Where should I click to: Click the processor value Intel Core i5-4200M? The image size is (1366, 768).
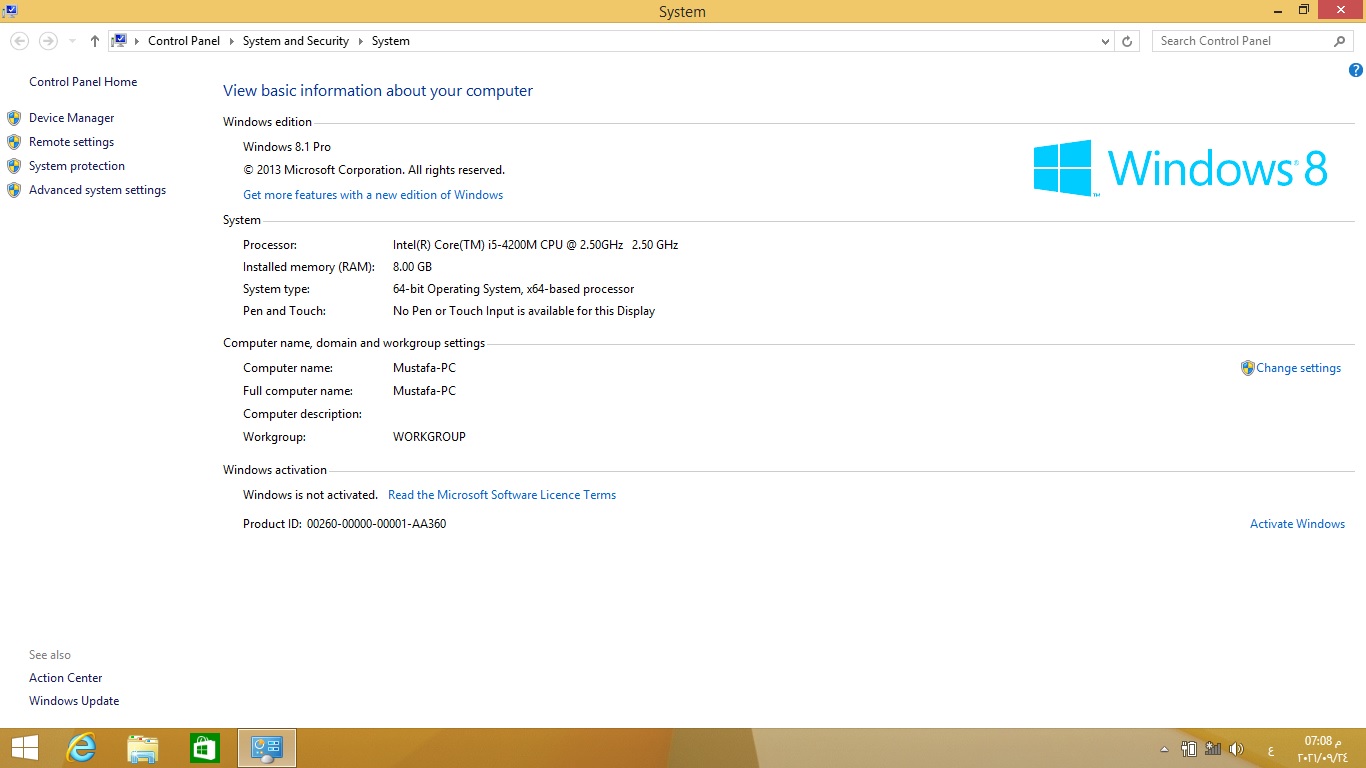tap(535, 245)
